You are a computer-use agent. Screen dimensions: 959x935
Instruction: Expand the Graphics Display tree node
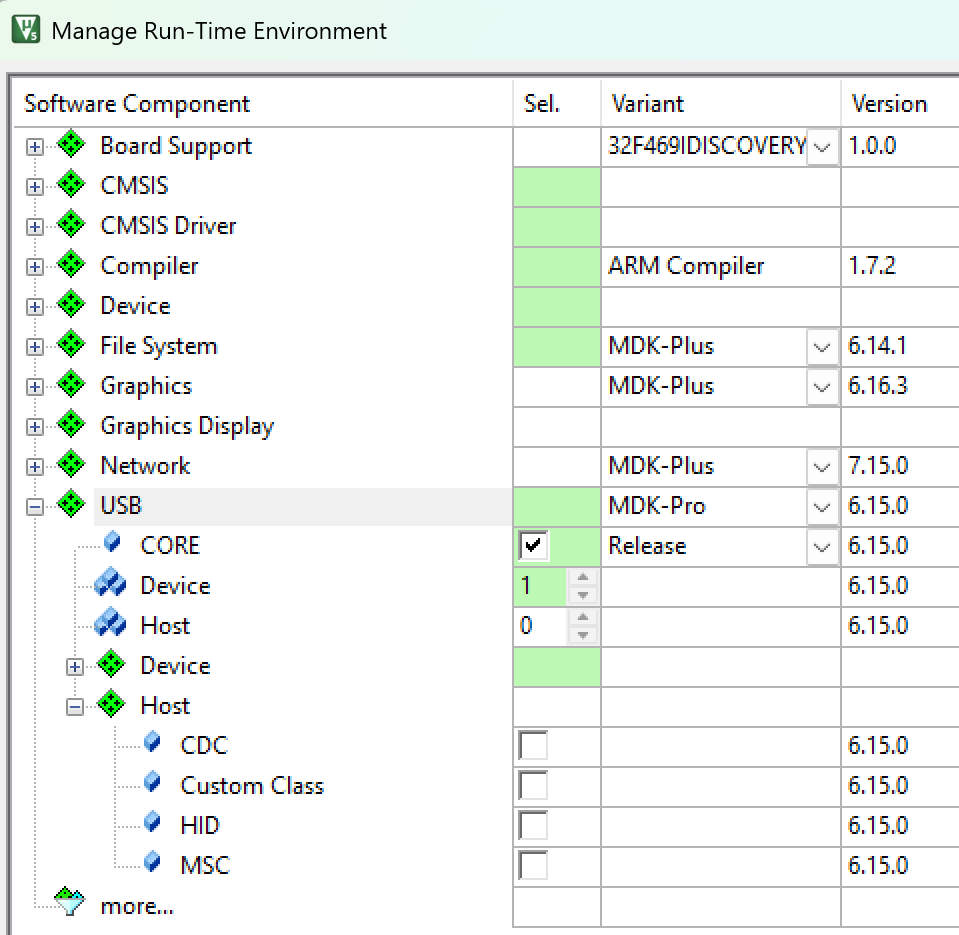point(35,427)
